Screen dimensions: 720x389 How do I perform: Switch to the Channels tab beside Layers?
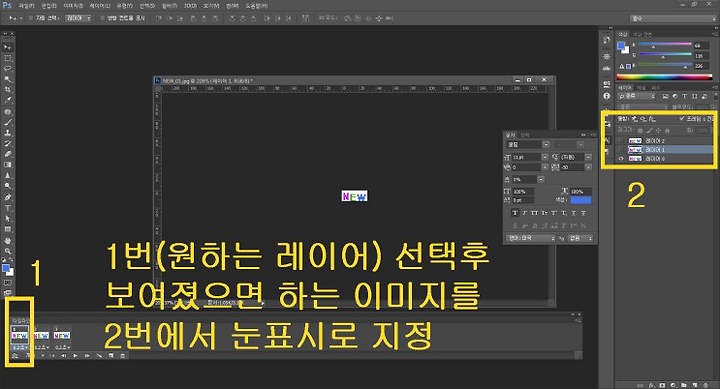pyautogui.click(x=641, y=88)
